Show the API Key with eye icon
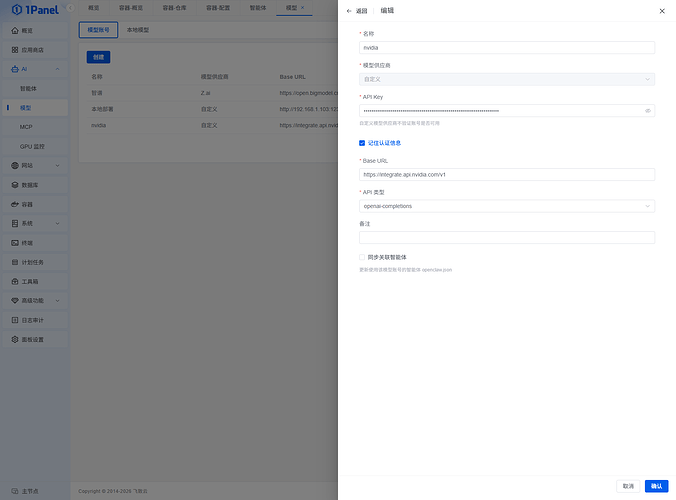 (x=647, y=111)
